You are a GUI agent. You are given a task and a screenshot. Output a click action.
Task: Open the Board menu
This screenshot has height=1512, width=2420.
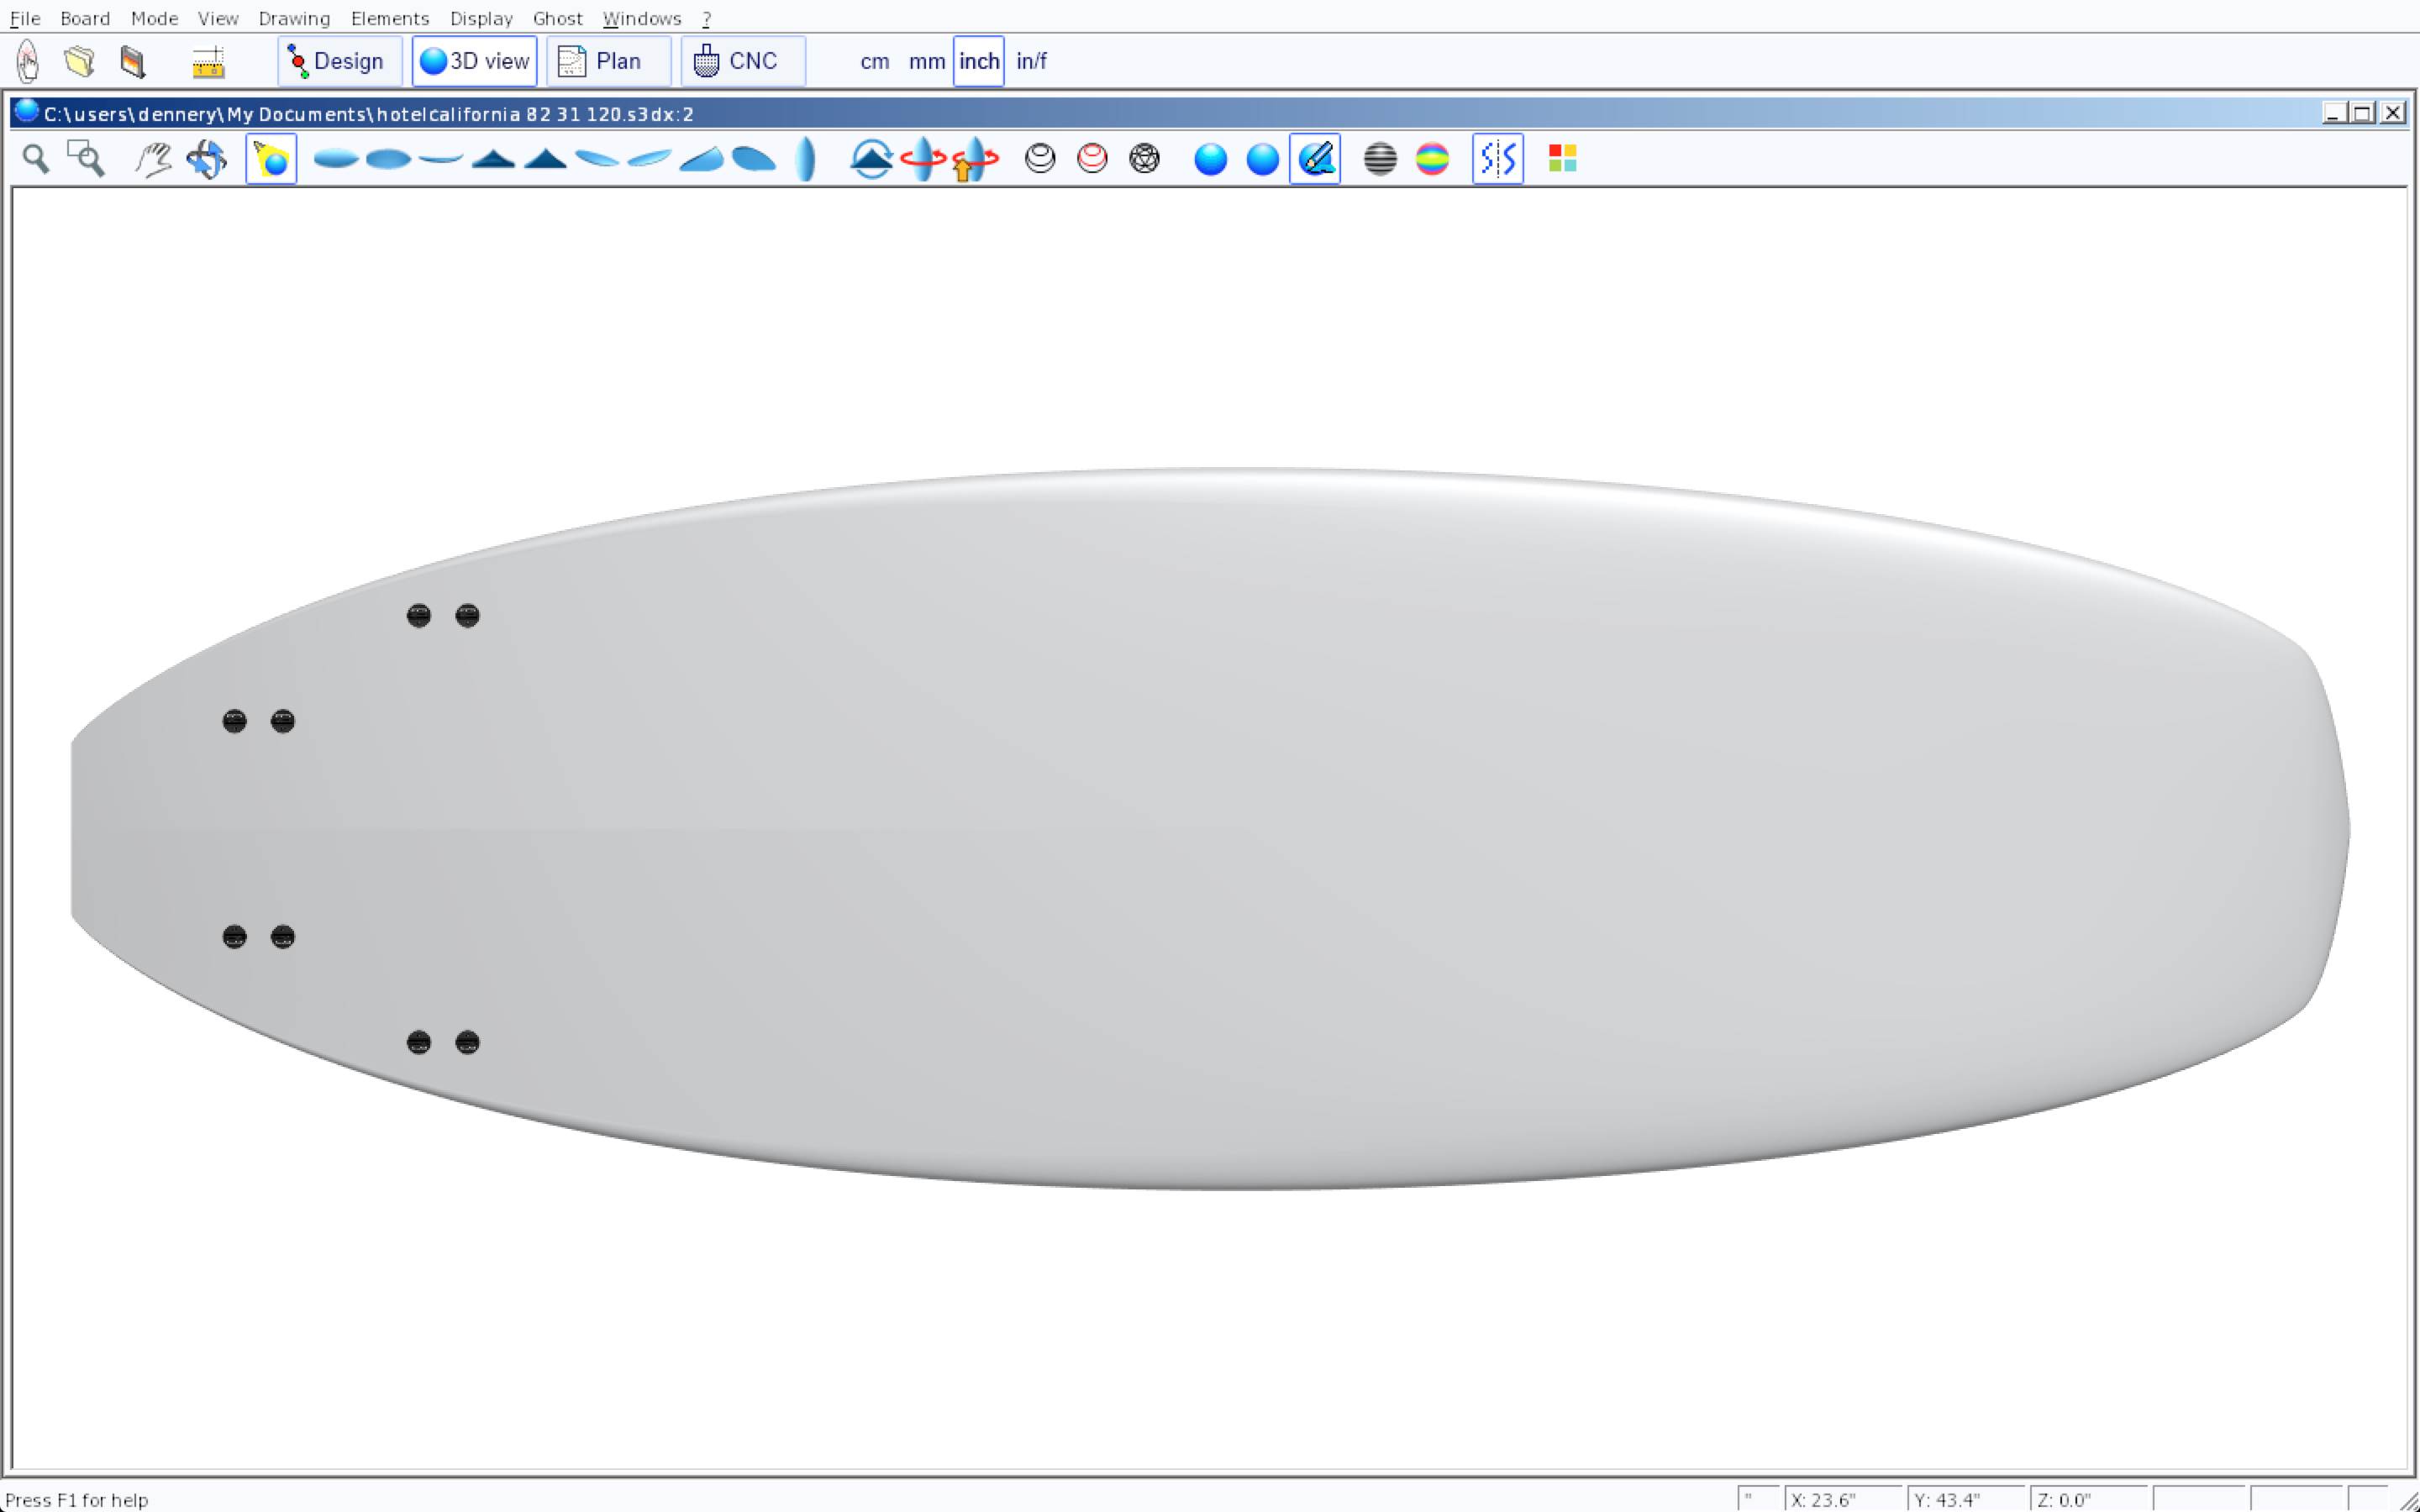[85, 19]
